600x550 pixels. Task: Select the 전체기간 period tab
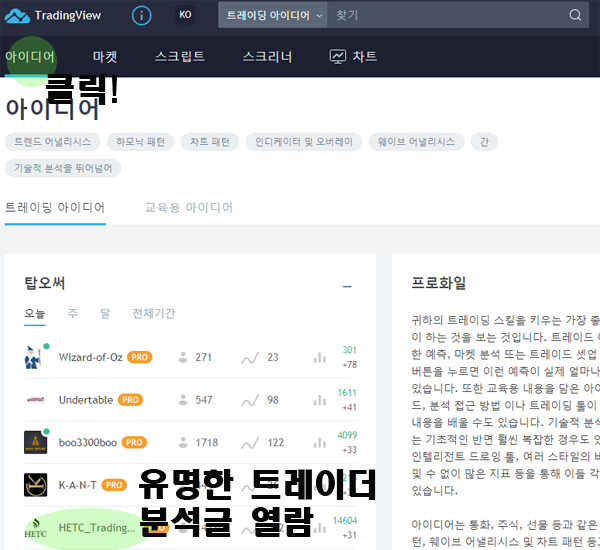click(x=154, y=313)
